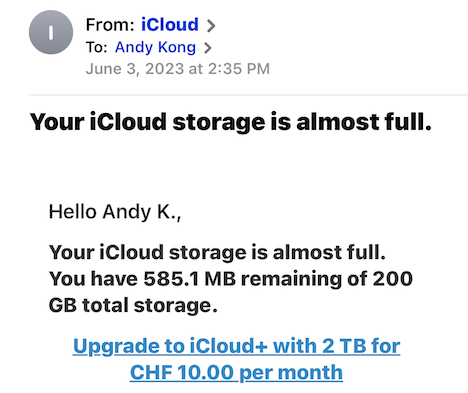Open the iCloud sender name
The width and height of the screenshot is (468, 393).
coord(170,25)
